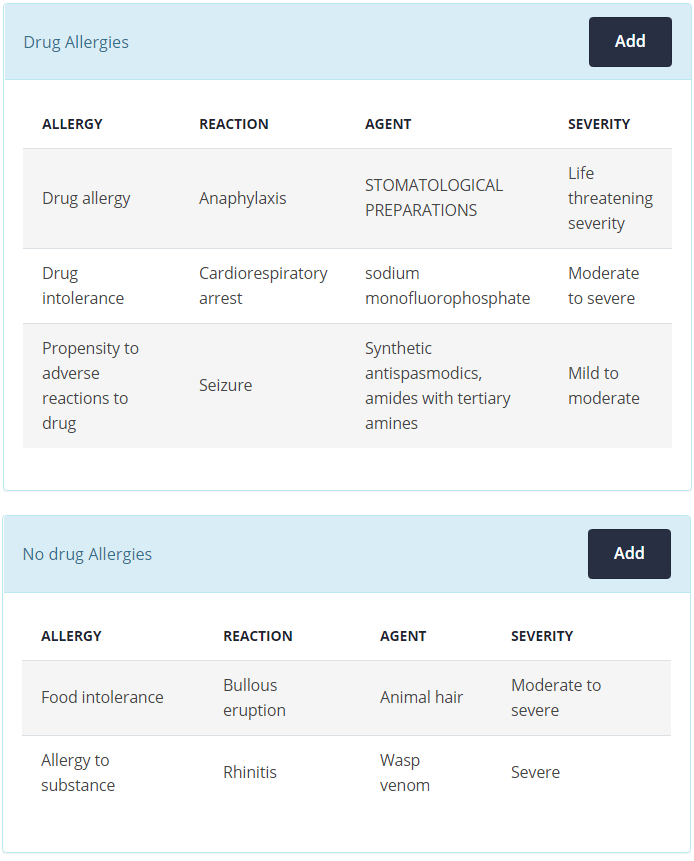The width and height of the screenshot is (694, 861).
Task: Select the Rhinitis reaction cell
Action: click(x=249, y=772)
